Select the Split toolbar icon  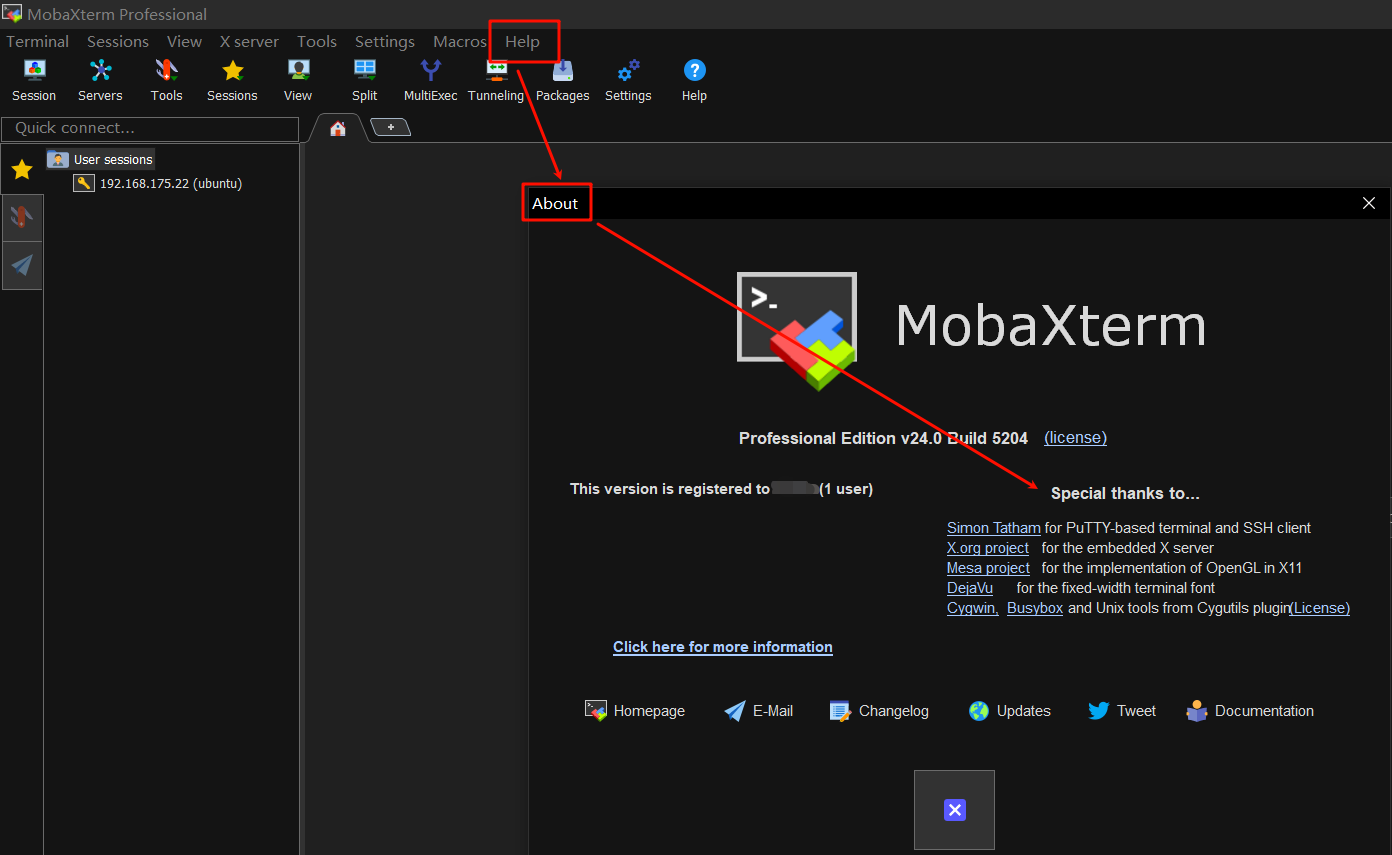tap(364, 80)
